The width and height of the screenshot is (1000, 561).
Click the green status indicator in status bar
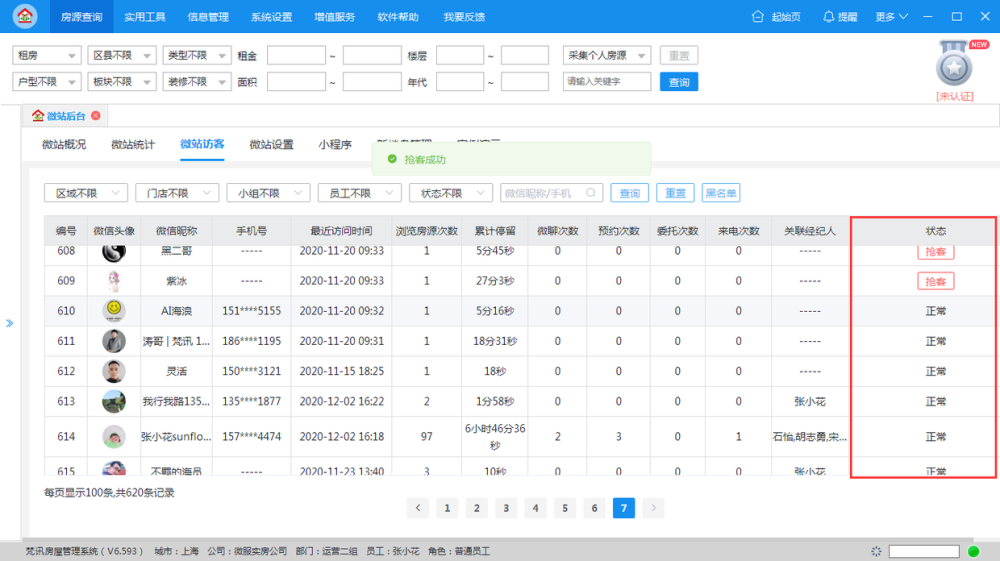(973, 551)
